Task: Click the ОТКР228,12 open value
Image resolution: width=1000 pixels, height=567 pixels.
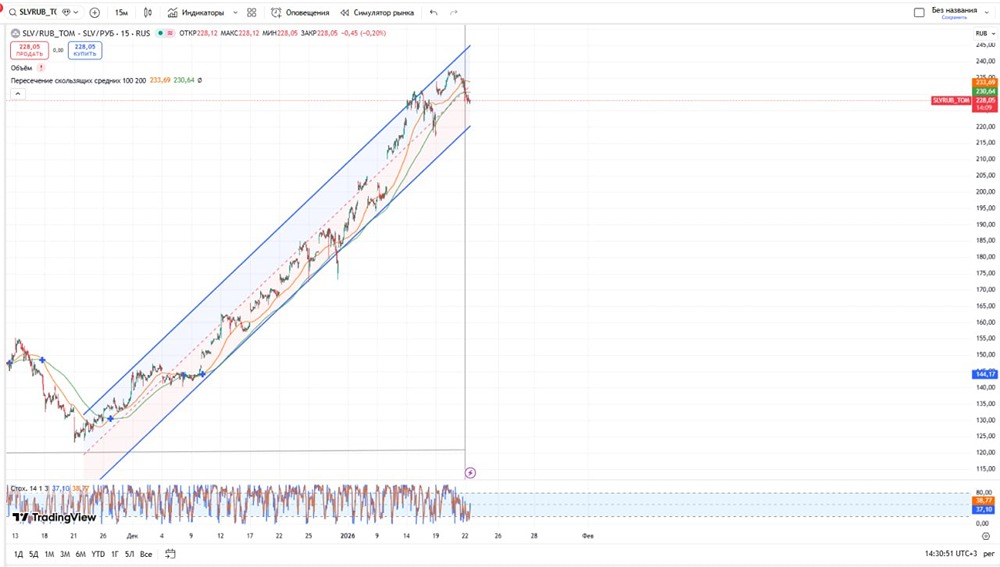Action: (198, 33)
